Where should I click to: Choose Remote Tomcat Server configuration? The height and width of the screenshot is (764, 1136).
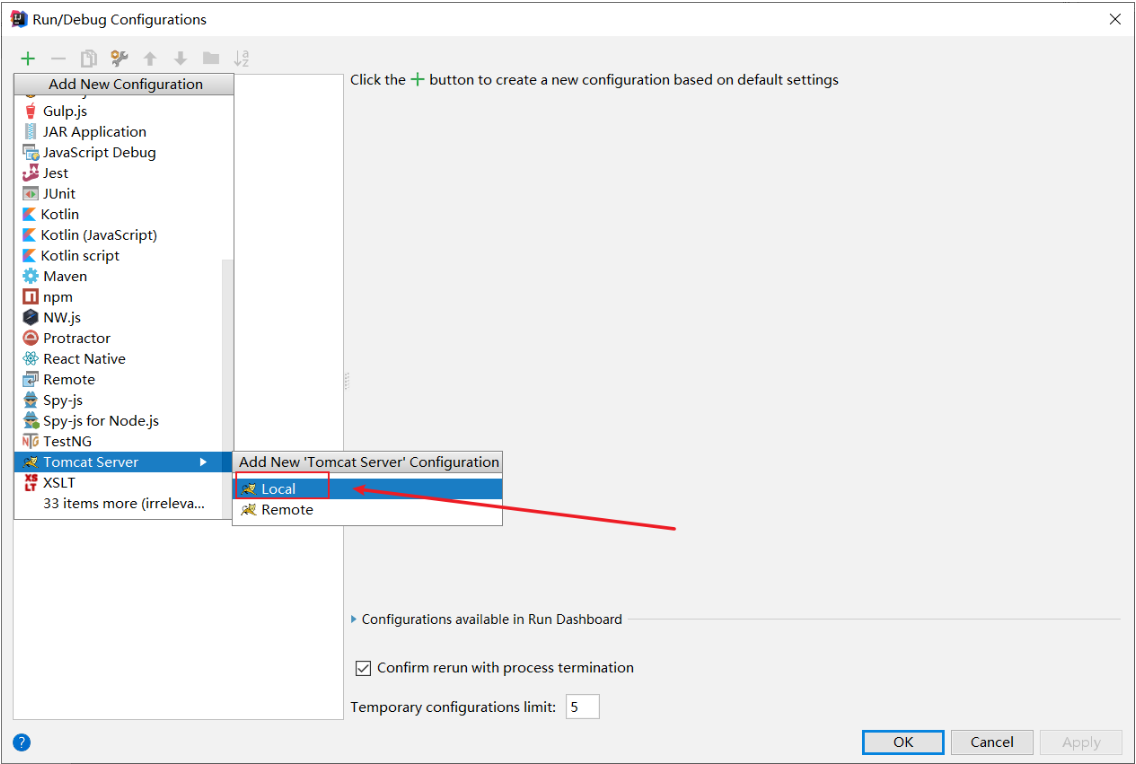[x=367, y=510]
